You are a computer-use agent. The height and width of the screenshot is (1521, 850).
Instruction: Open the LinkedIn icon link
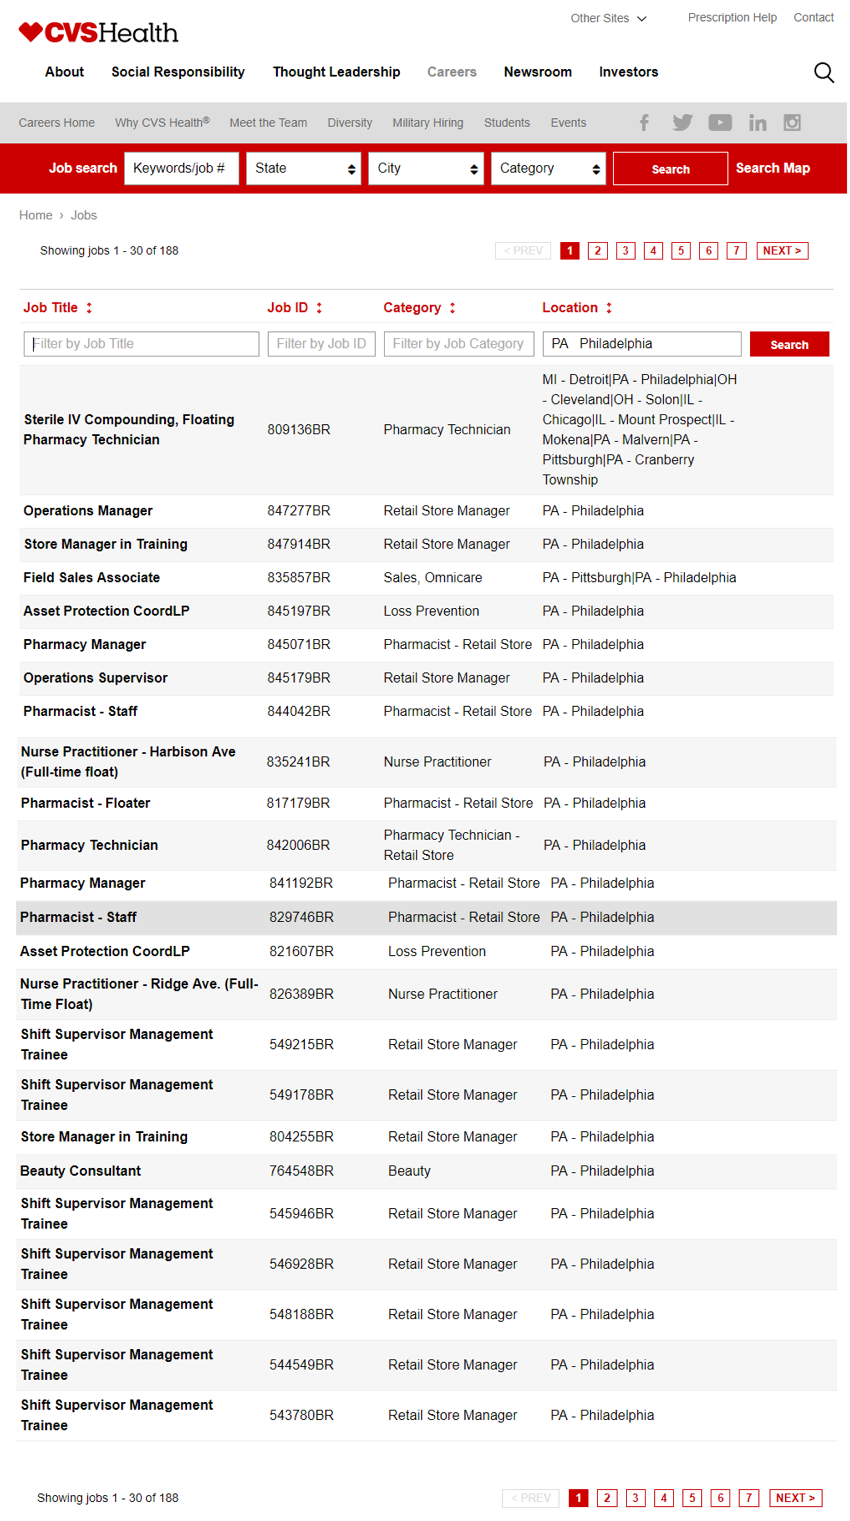coord(758,122)
